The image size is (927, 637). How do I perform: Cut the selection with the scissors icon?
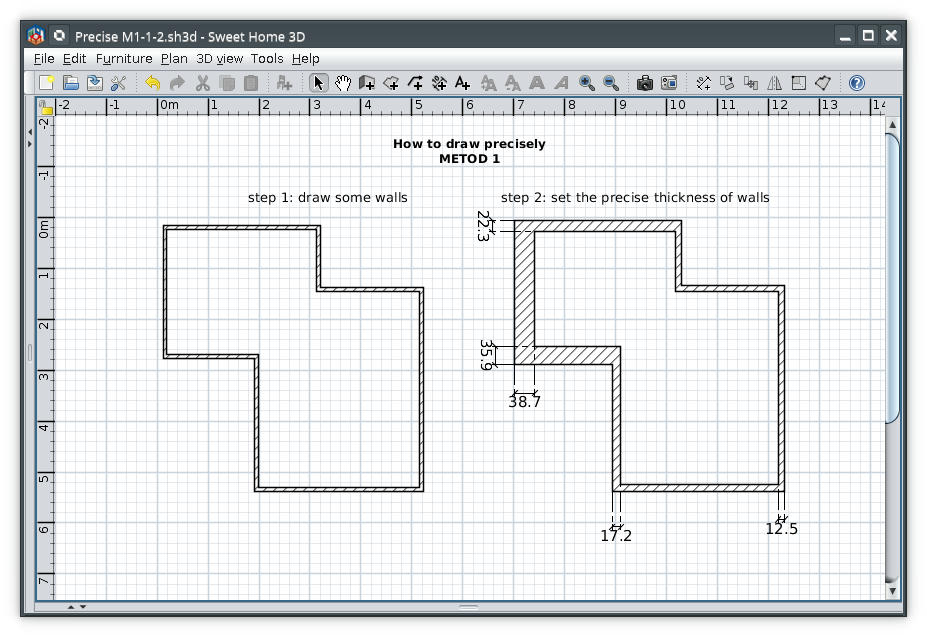click(202, 83)
